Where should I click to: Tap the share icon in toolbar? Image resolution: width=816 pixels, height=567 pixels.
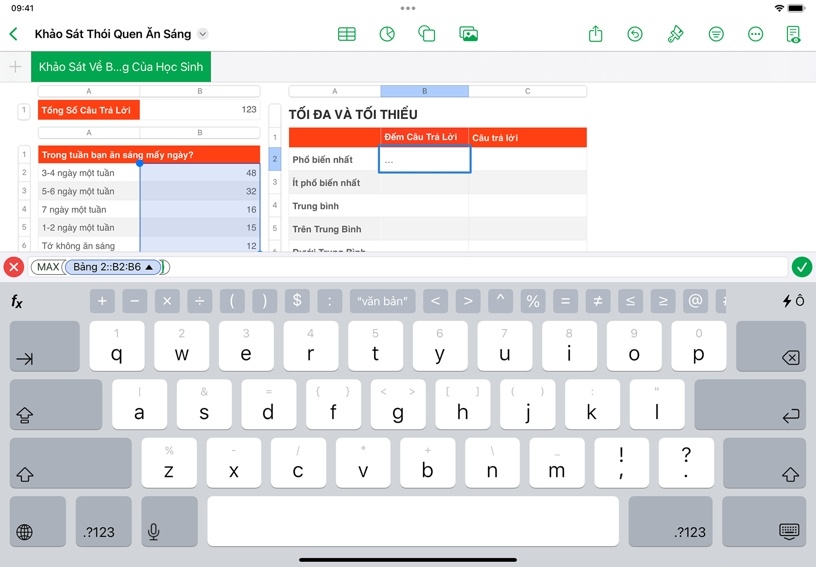click(x=596, y=34)
